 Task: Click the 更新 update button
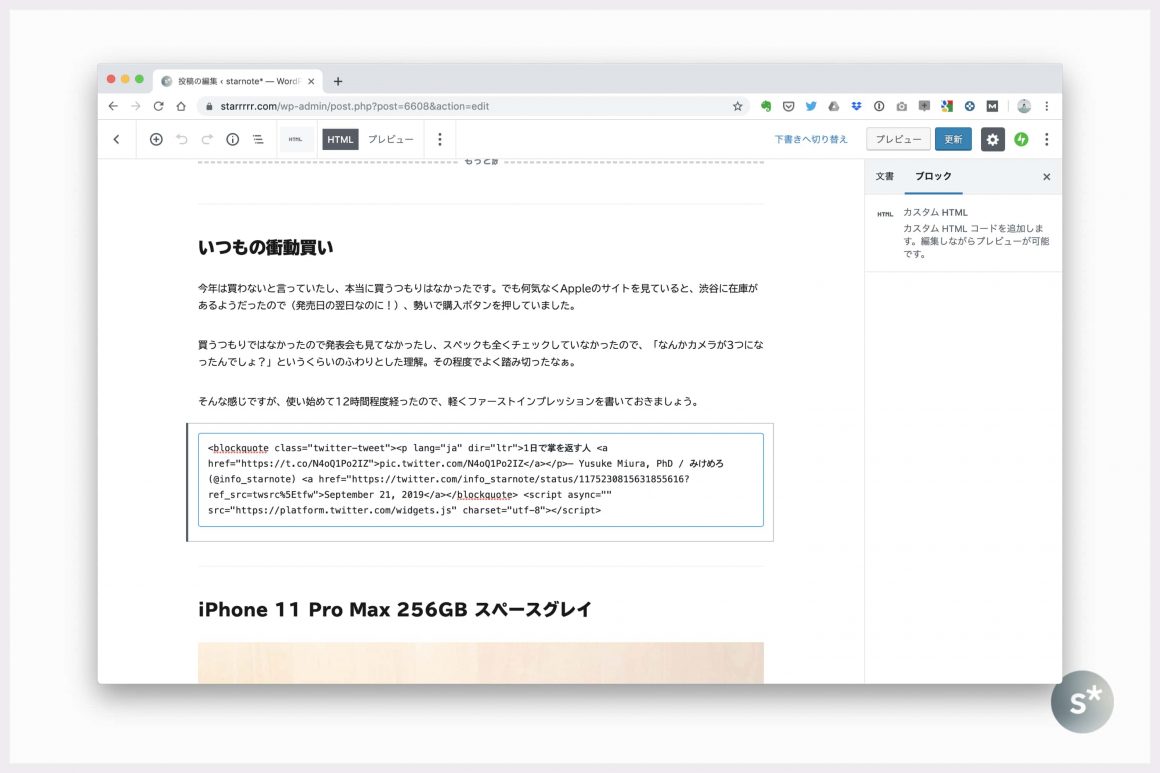pos(953,140)
